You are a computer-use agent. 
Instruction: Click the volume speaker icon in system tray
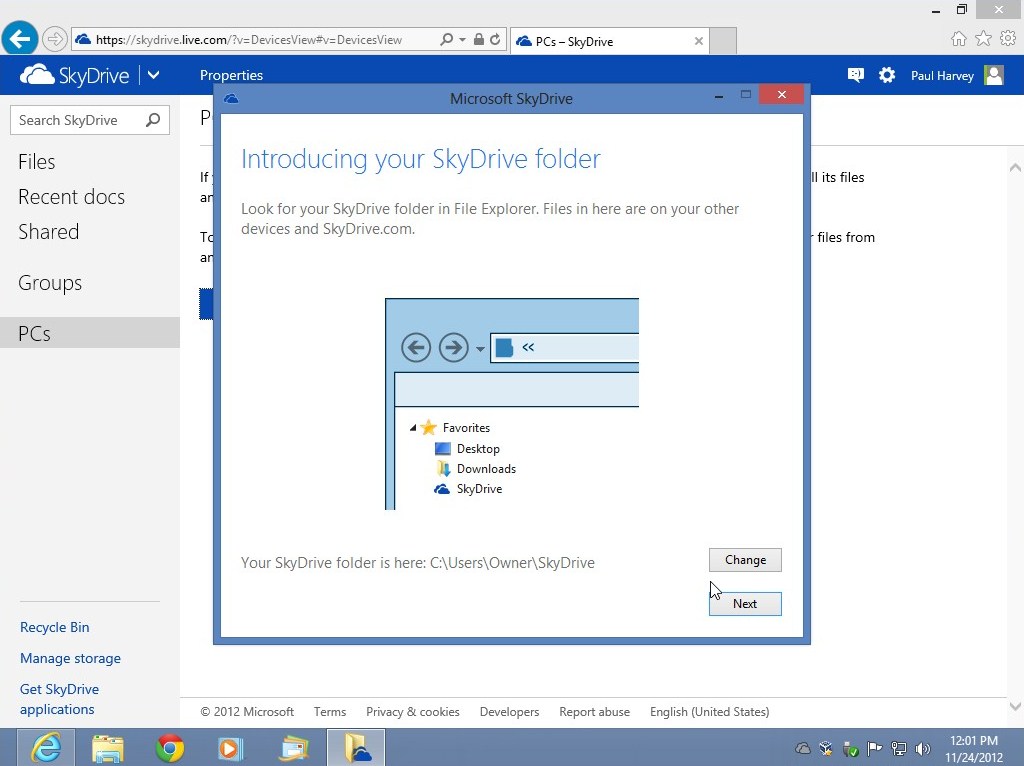(922, 748)
